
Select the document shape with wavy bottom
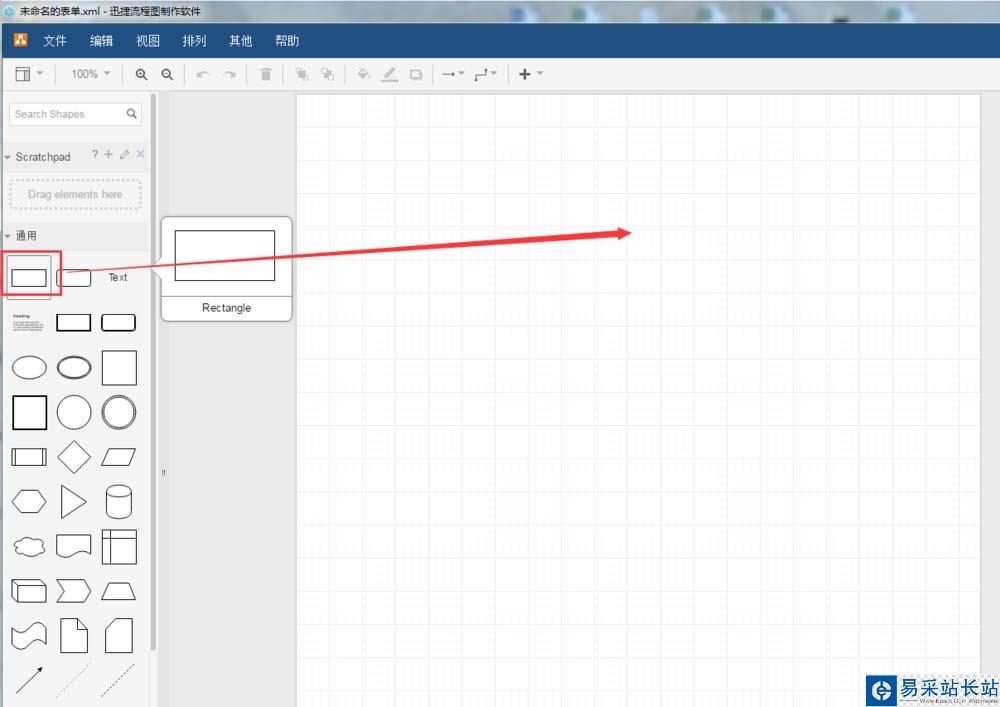coord(74,546)
